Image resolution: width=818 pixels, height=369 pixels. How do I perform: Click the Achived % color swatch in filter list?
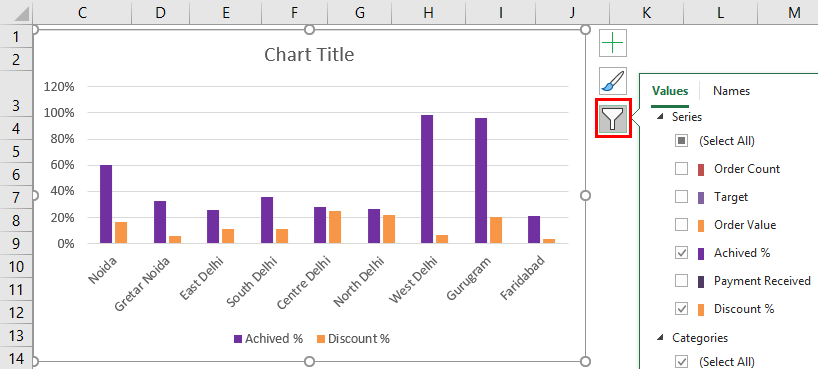coord(701,254)
